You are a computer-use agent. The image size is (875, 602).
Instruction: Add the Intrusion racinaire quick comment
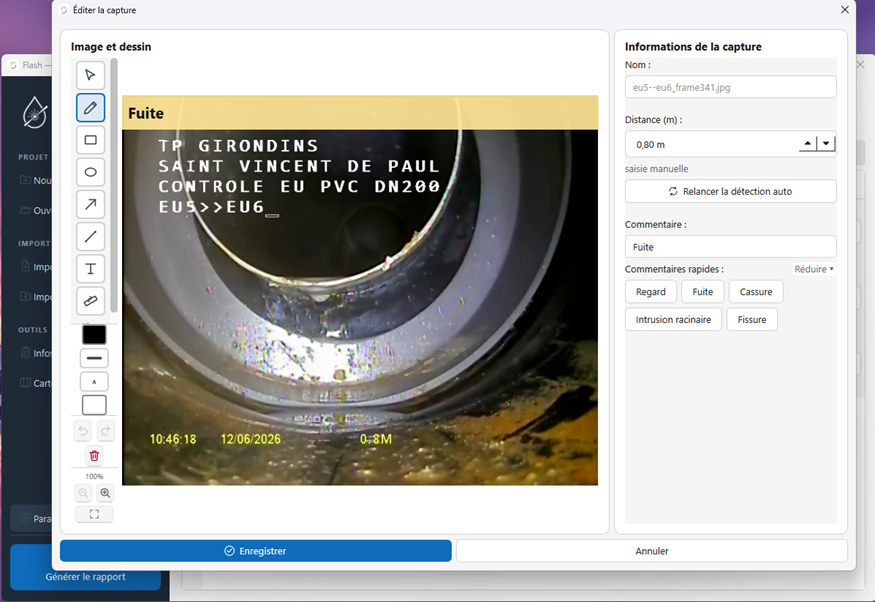pyautogui.click(x=674, y=320)
